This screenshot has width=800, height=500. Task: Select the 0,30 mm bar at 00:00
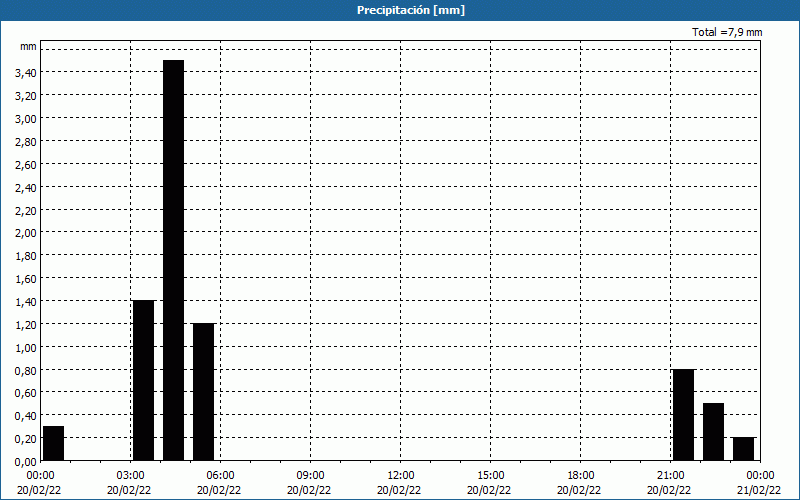(x=54, y=443)
